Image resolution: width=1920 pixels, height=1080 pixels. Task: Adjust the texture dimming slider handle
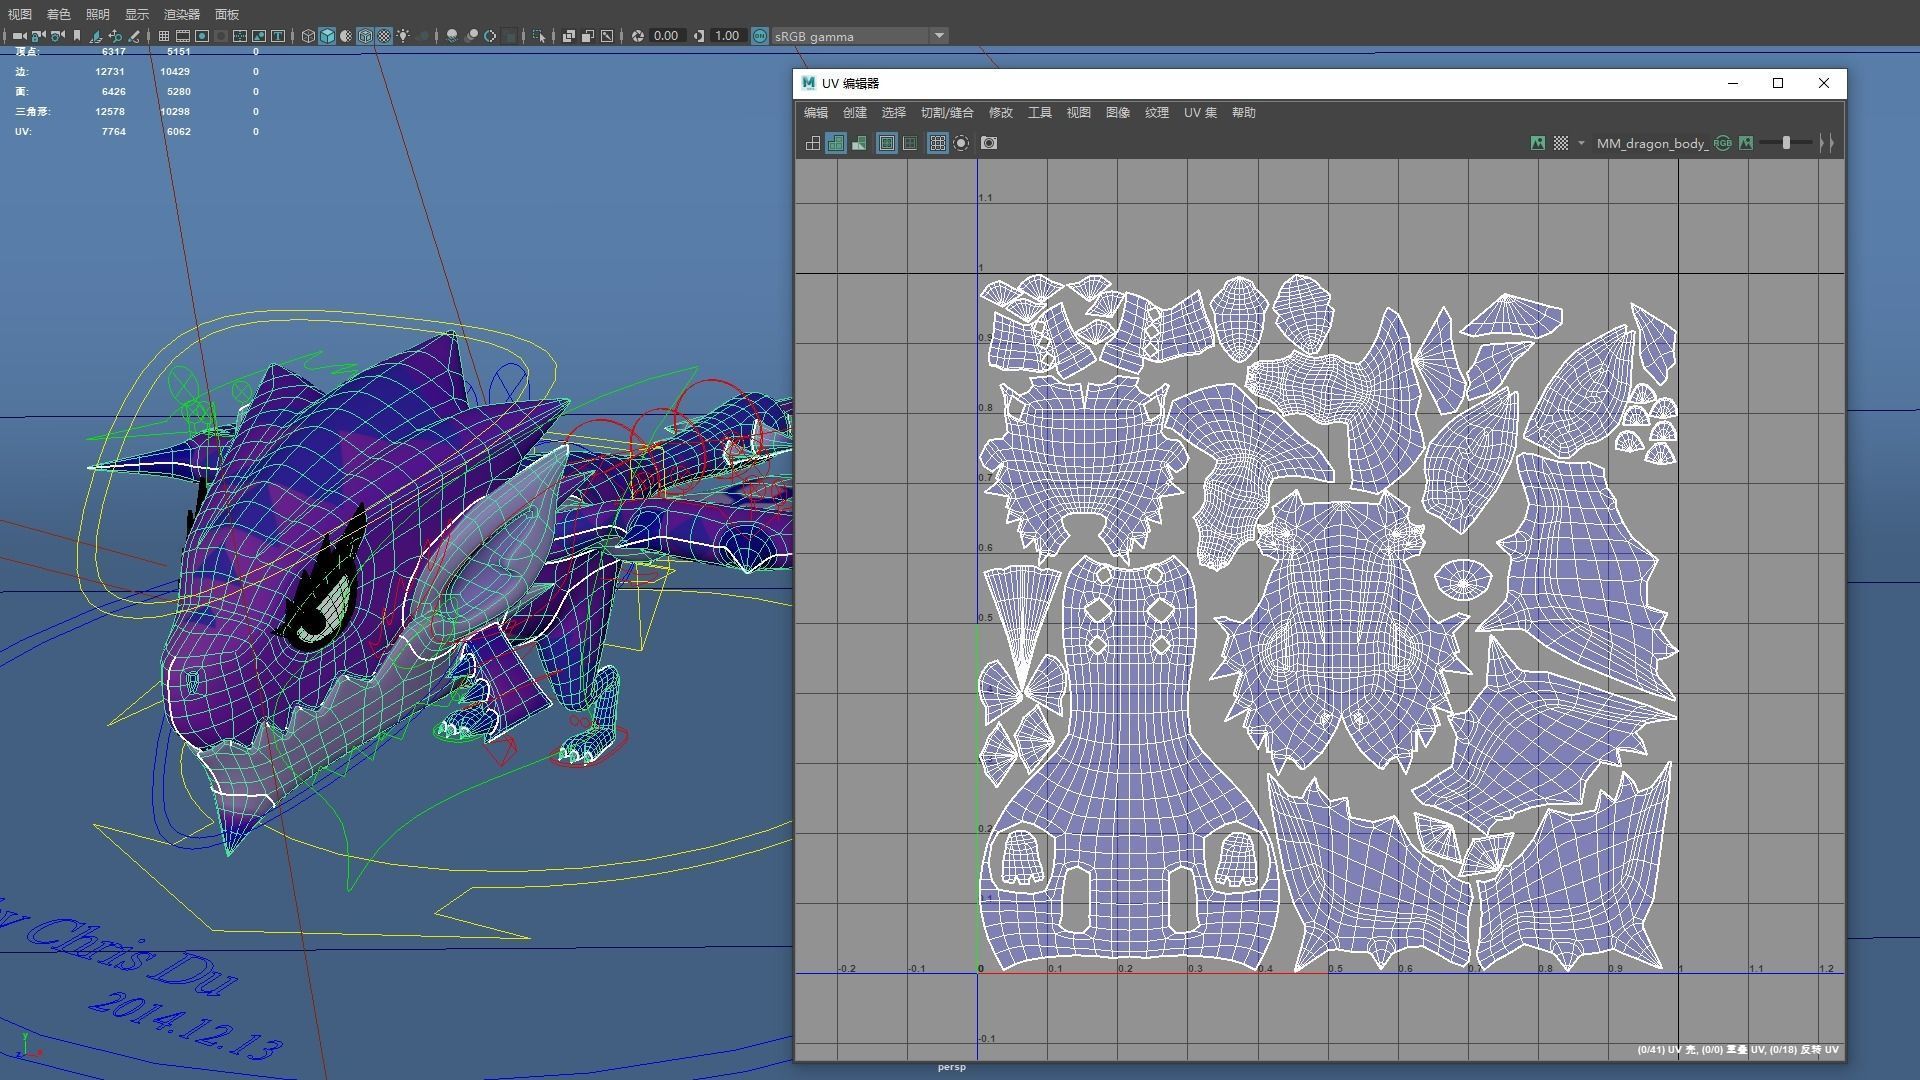click(1786, 143)
